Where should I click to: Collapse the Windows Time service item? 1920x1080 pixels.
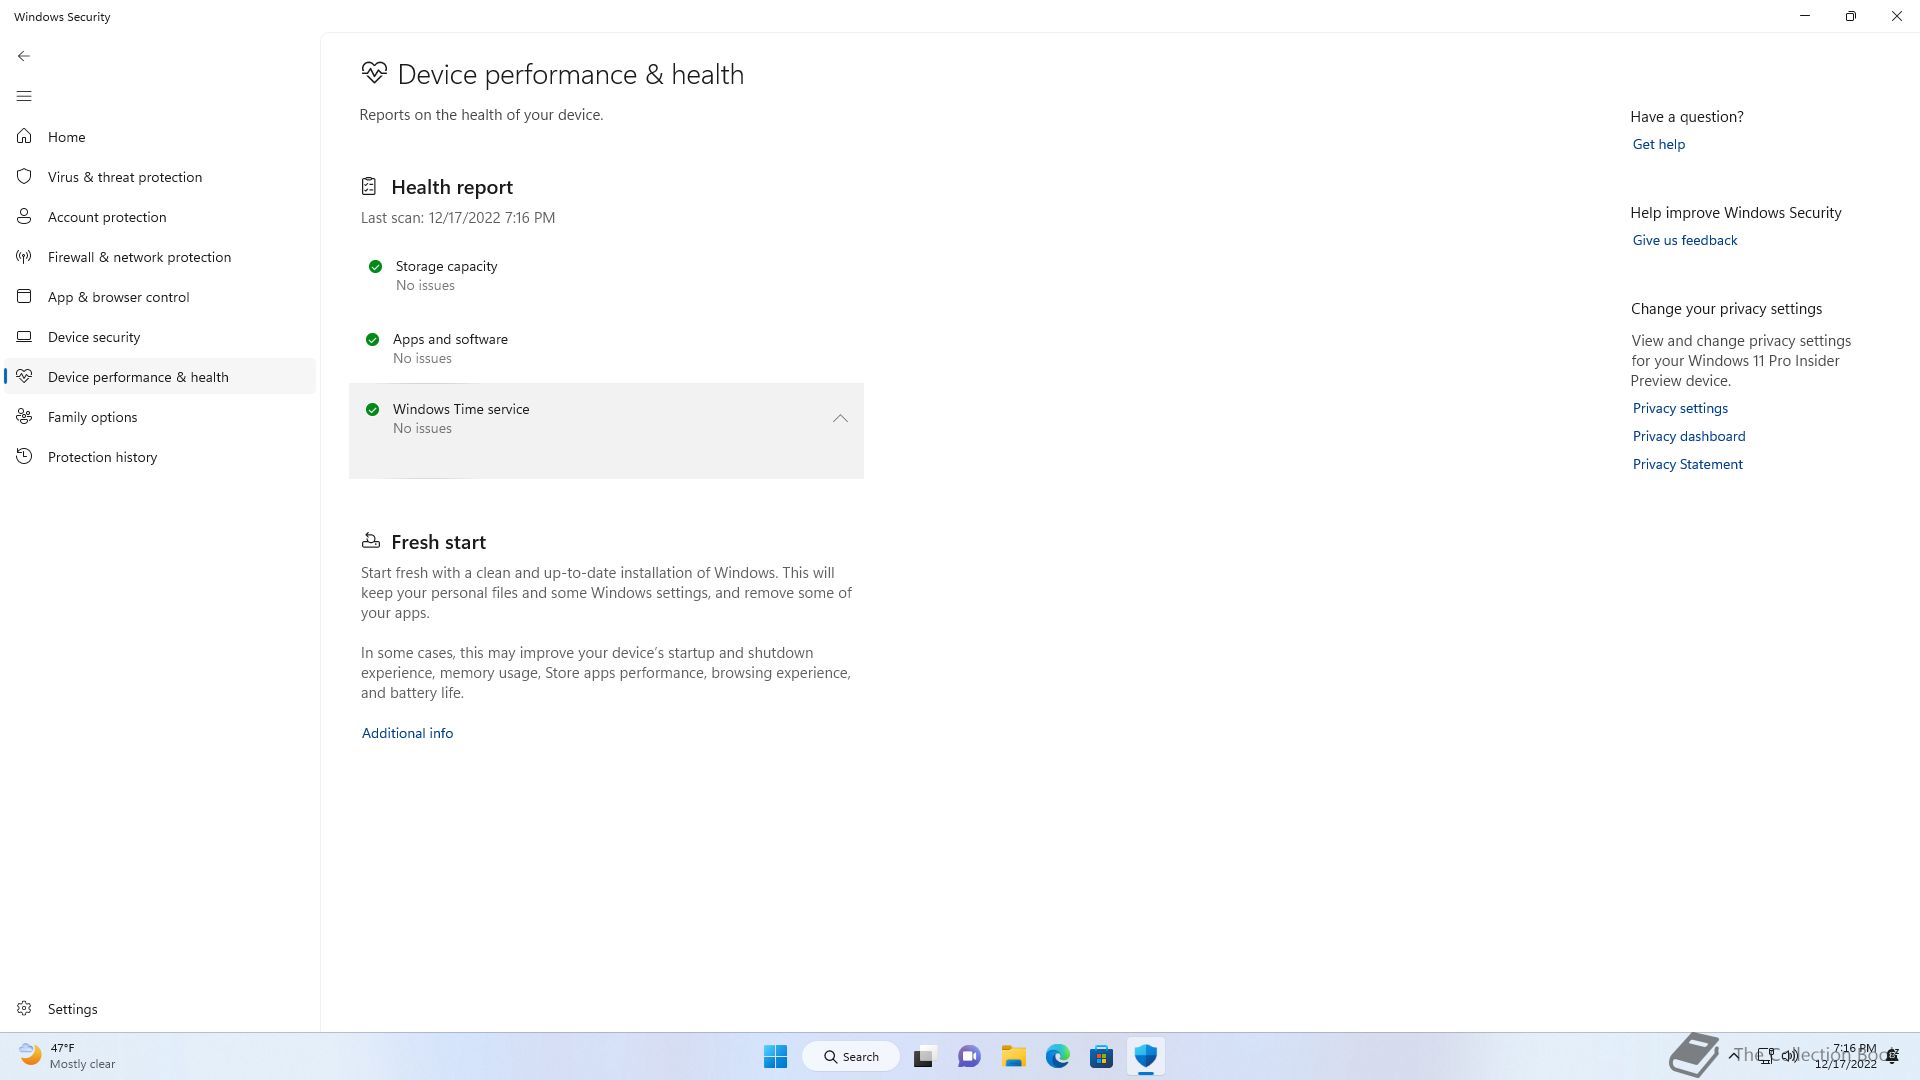click(840, 419)
